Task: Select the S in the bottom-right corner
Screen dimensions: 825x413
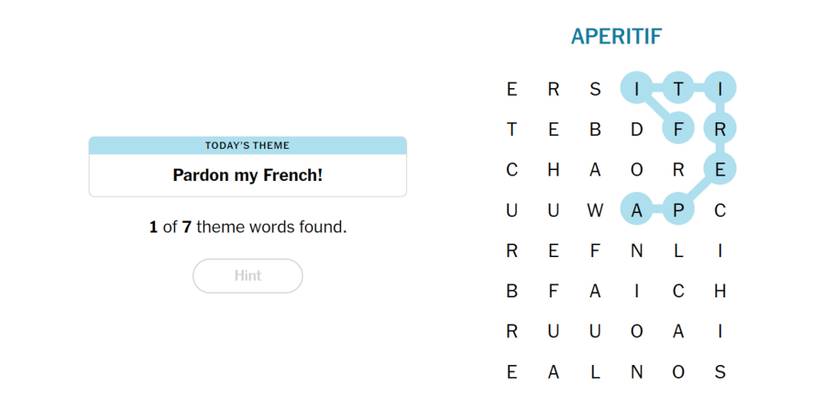Action: tap(719, 374)
